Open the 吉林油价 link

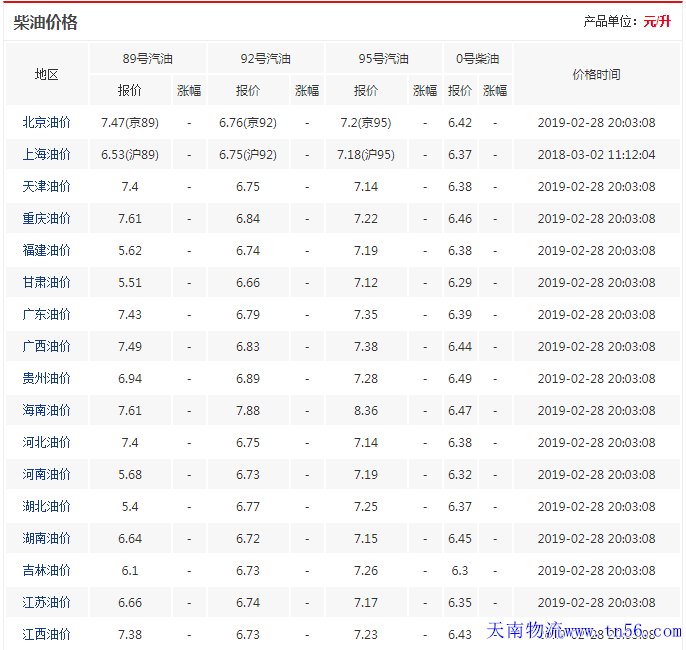pyautogui.click(x=46, y=570)
